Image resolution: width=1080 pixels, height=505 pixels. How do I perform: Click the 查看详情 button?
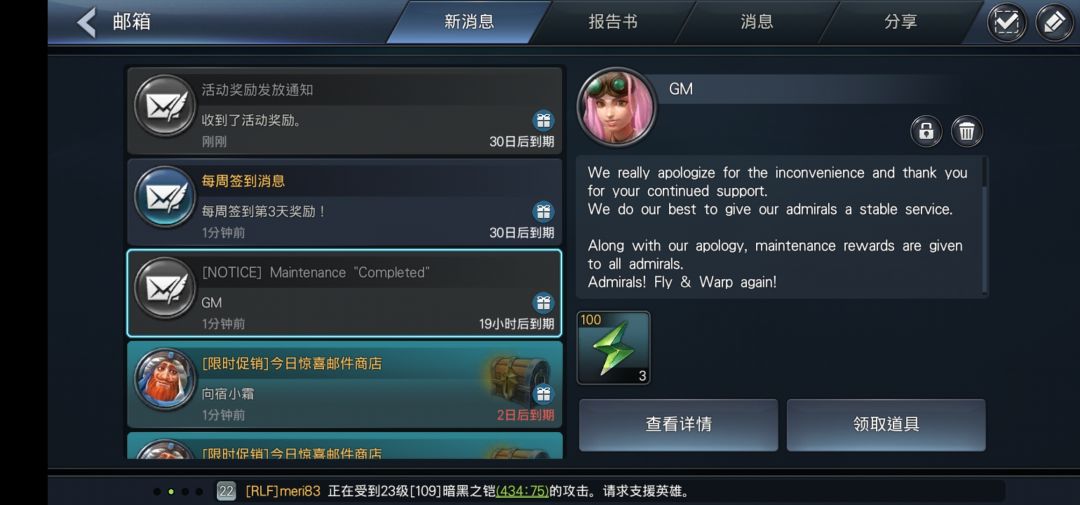click(678, 424)
